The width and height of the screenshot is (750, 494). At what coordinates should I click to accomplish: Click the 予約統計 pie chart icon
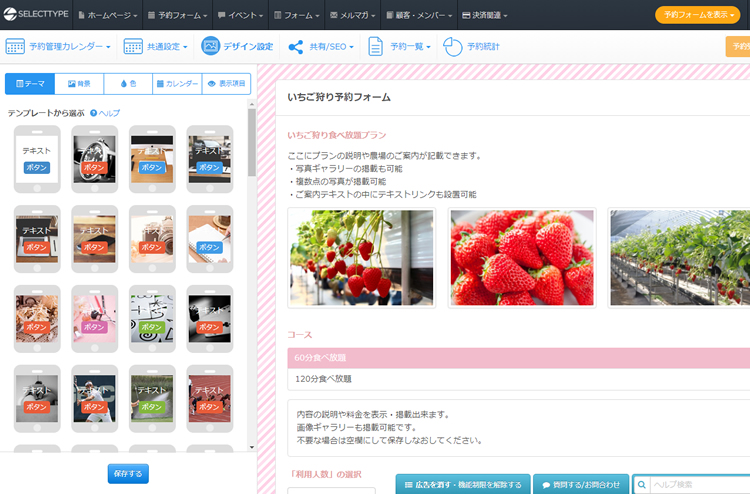coord(452,47)
